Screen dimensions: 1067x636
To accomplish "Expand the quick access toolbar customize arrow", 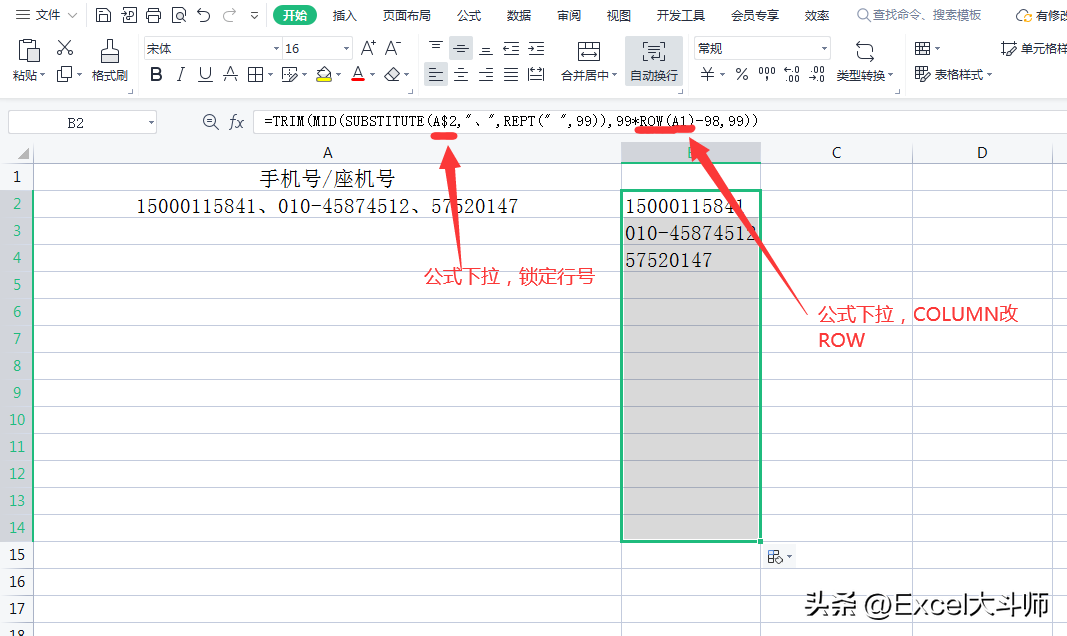I will pos(255,15).
